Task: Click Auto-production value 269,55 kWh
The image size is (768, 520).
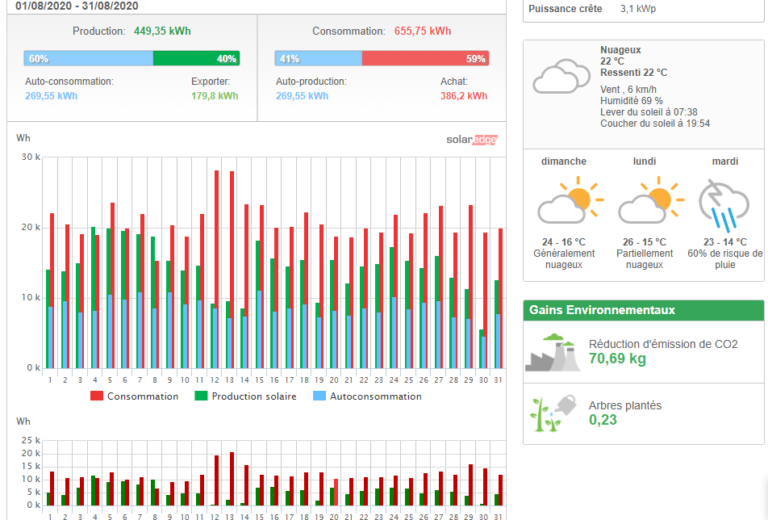Action: (x=302, y=96)
